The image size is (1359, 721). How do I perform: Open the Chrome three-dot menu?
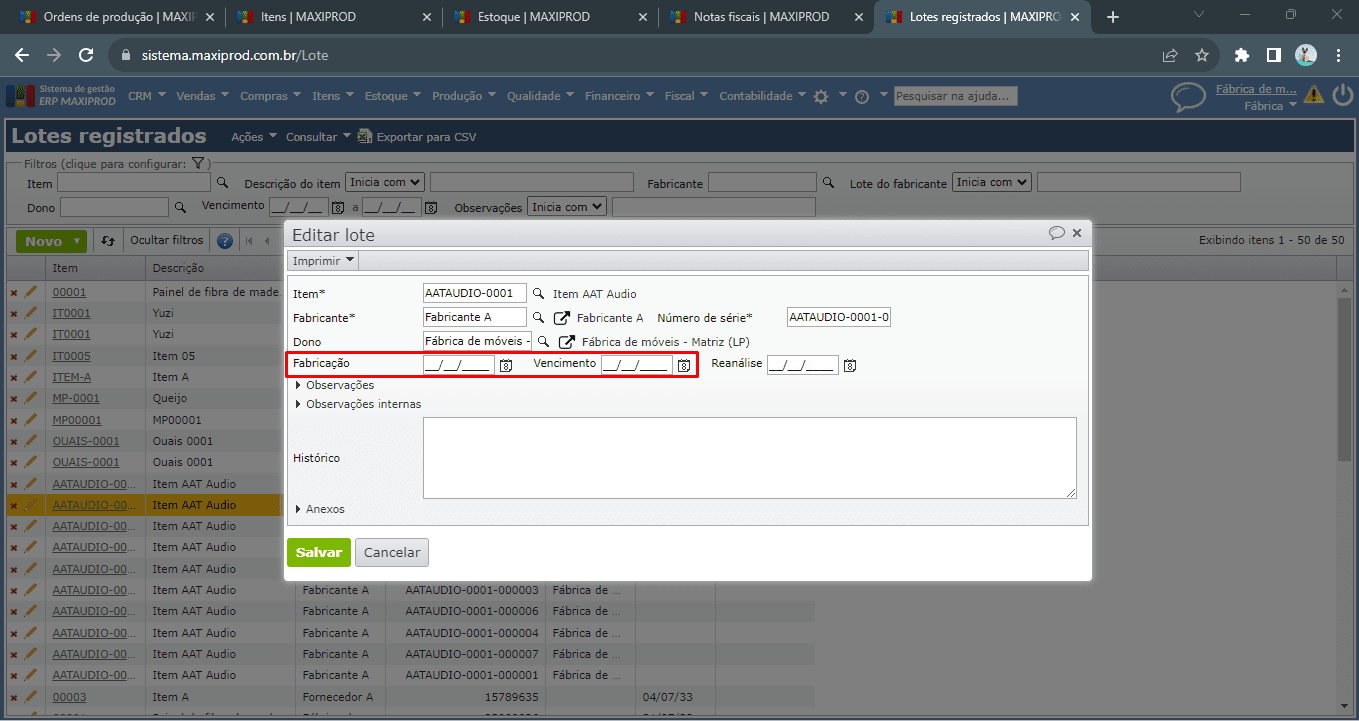point(1339,55)
